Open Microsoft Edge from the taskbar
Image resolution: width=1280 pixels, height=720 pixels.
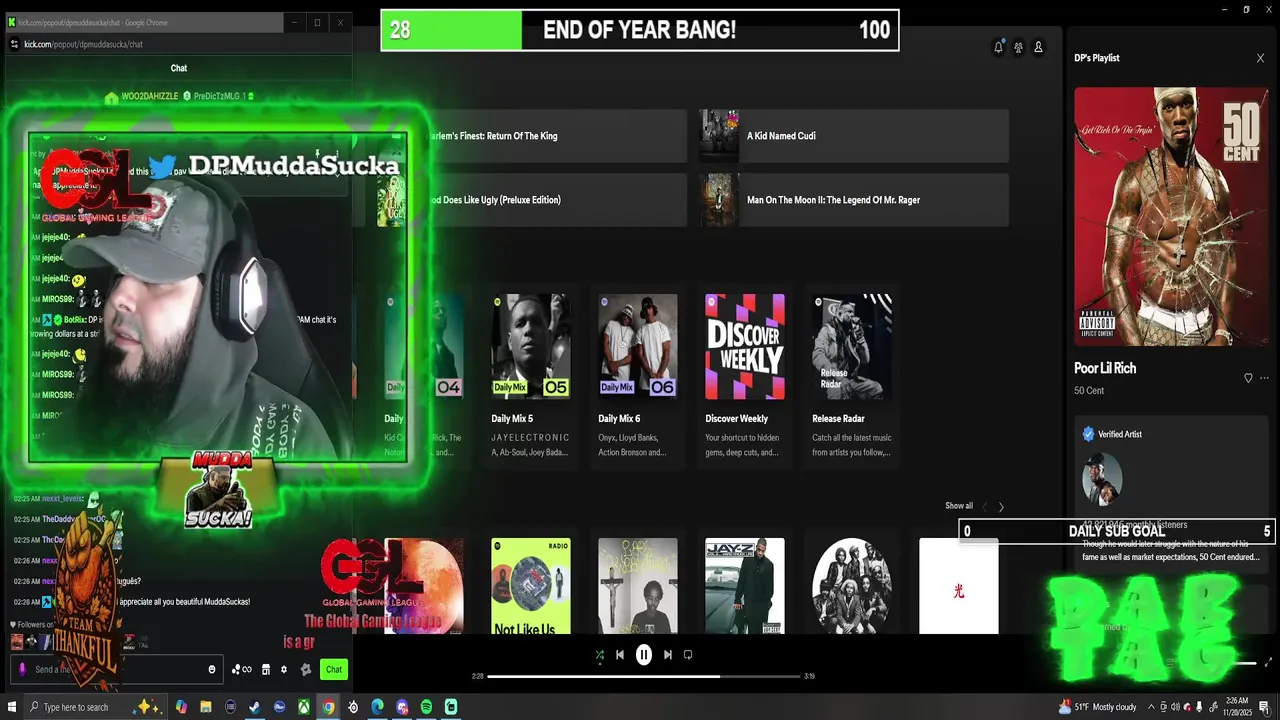tap(377, 707)
